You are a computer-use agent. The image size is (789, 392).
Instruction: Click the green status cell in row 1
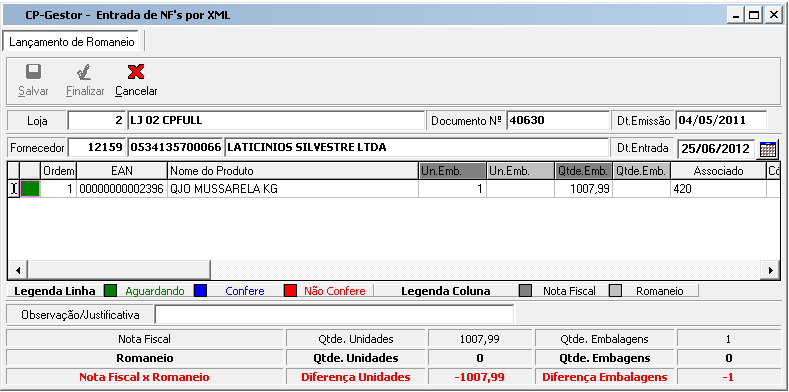(x=30, y=189)
